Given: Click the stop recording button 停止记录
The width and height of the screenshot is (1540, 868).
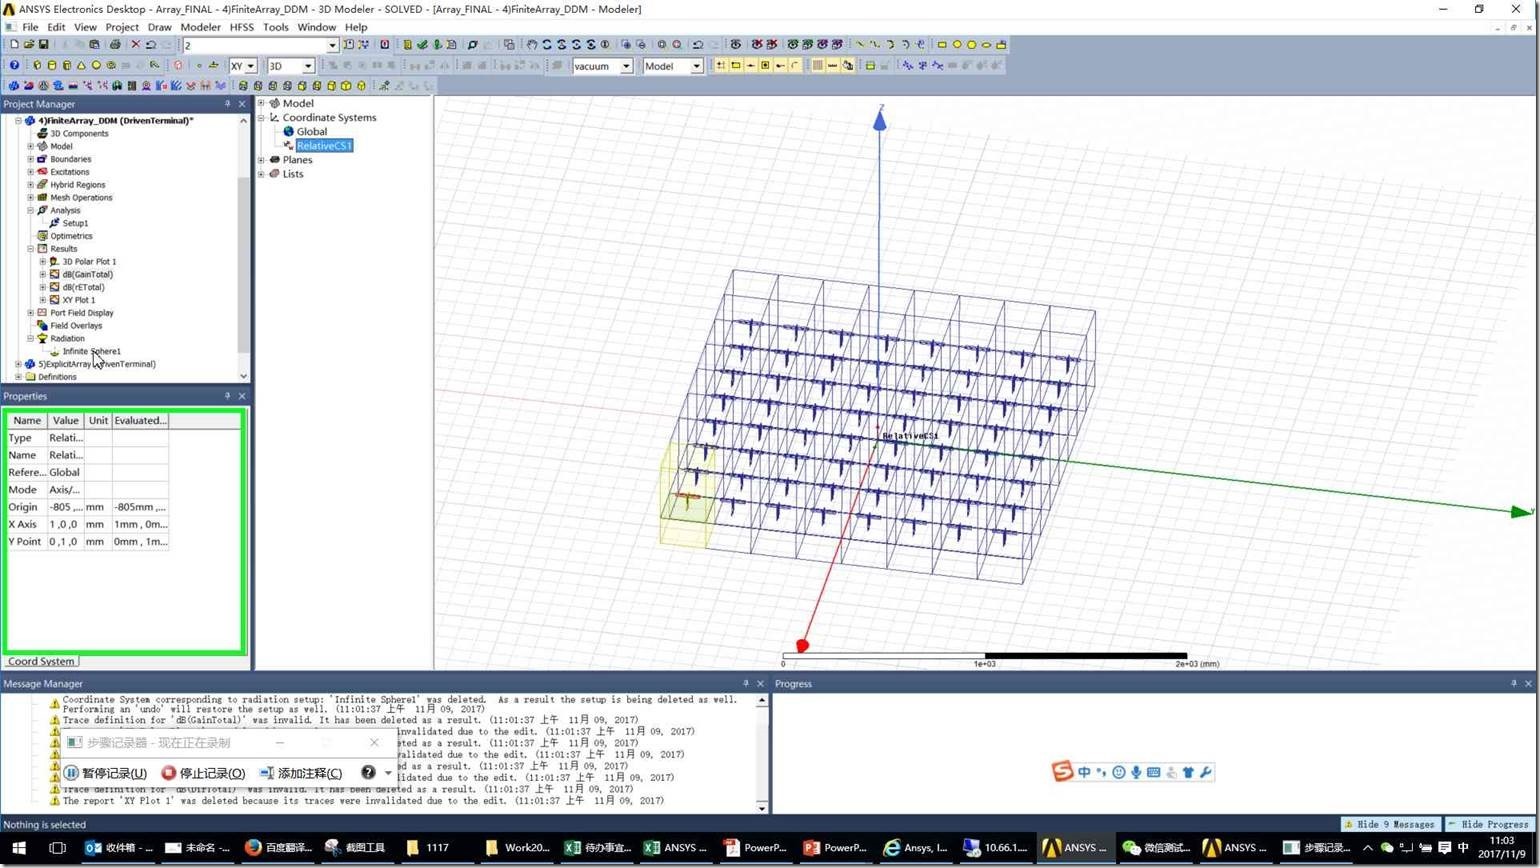Looking at the screenshot, I should coord(204,773).
